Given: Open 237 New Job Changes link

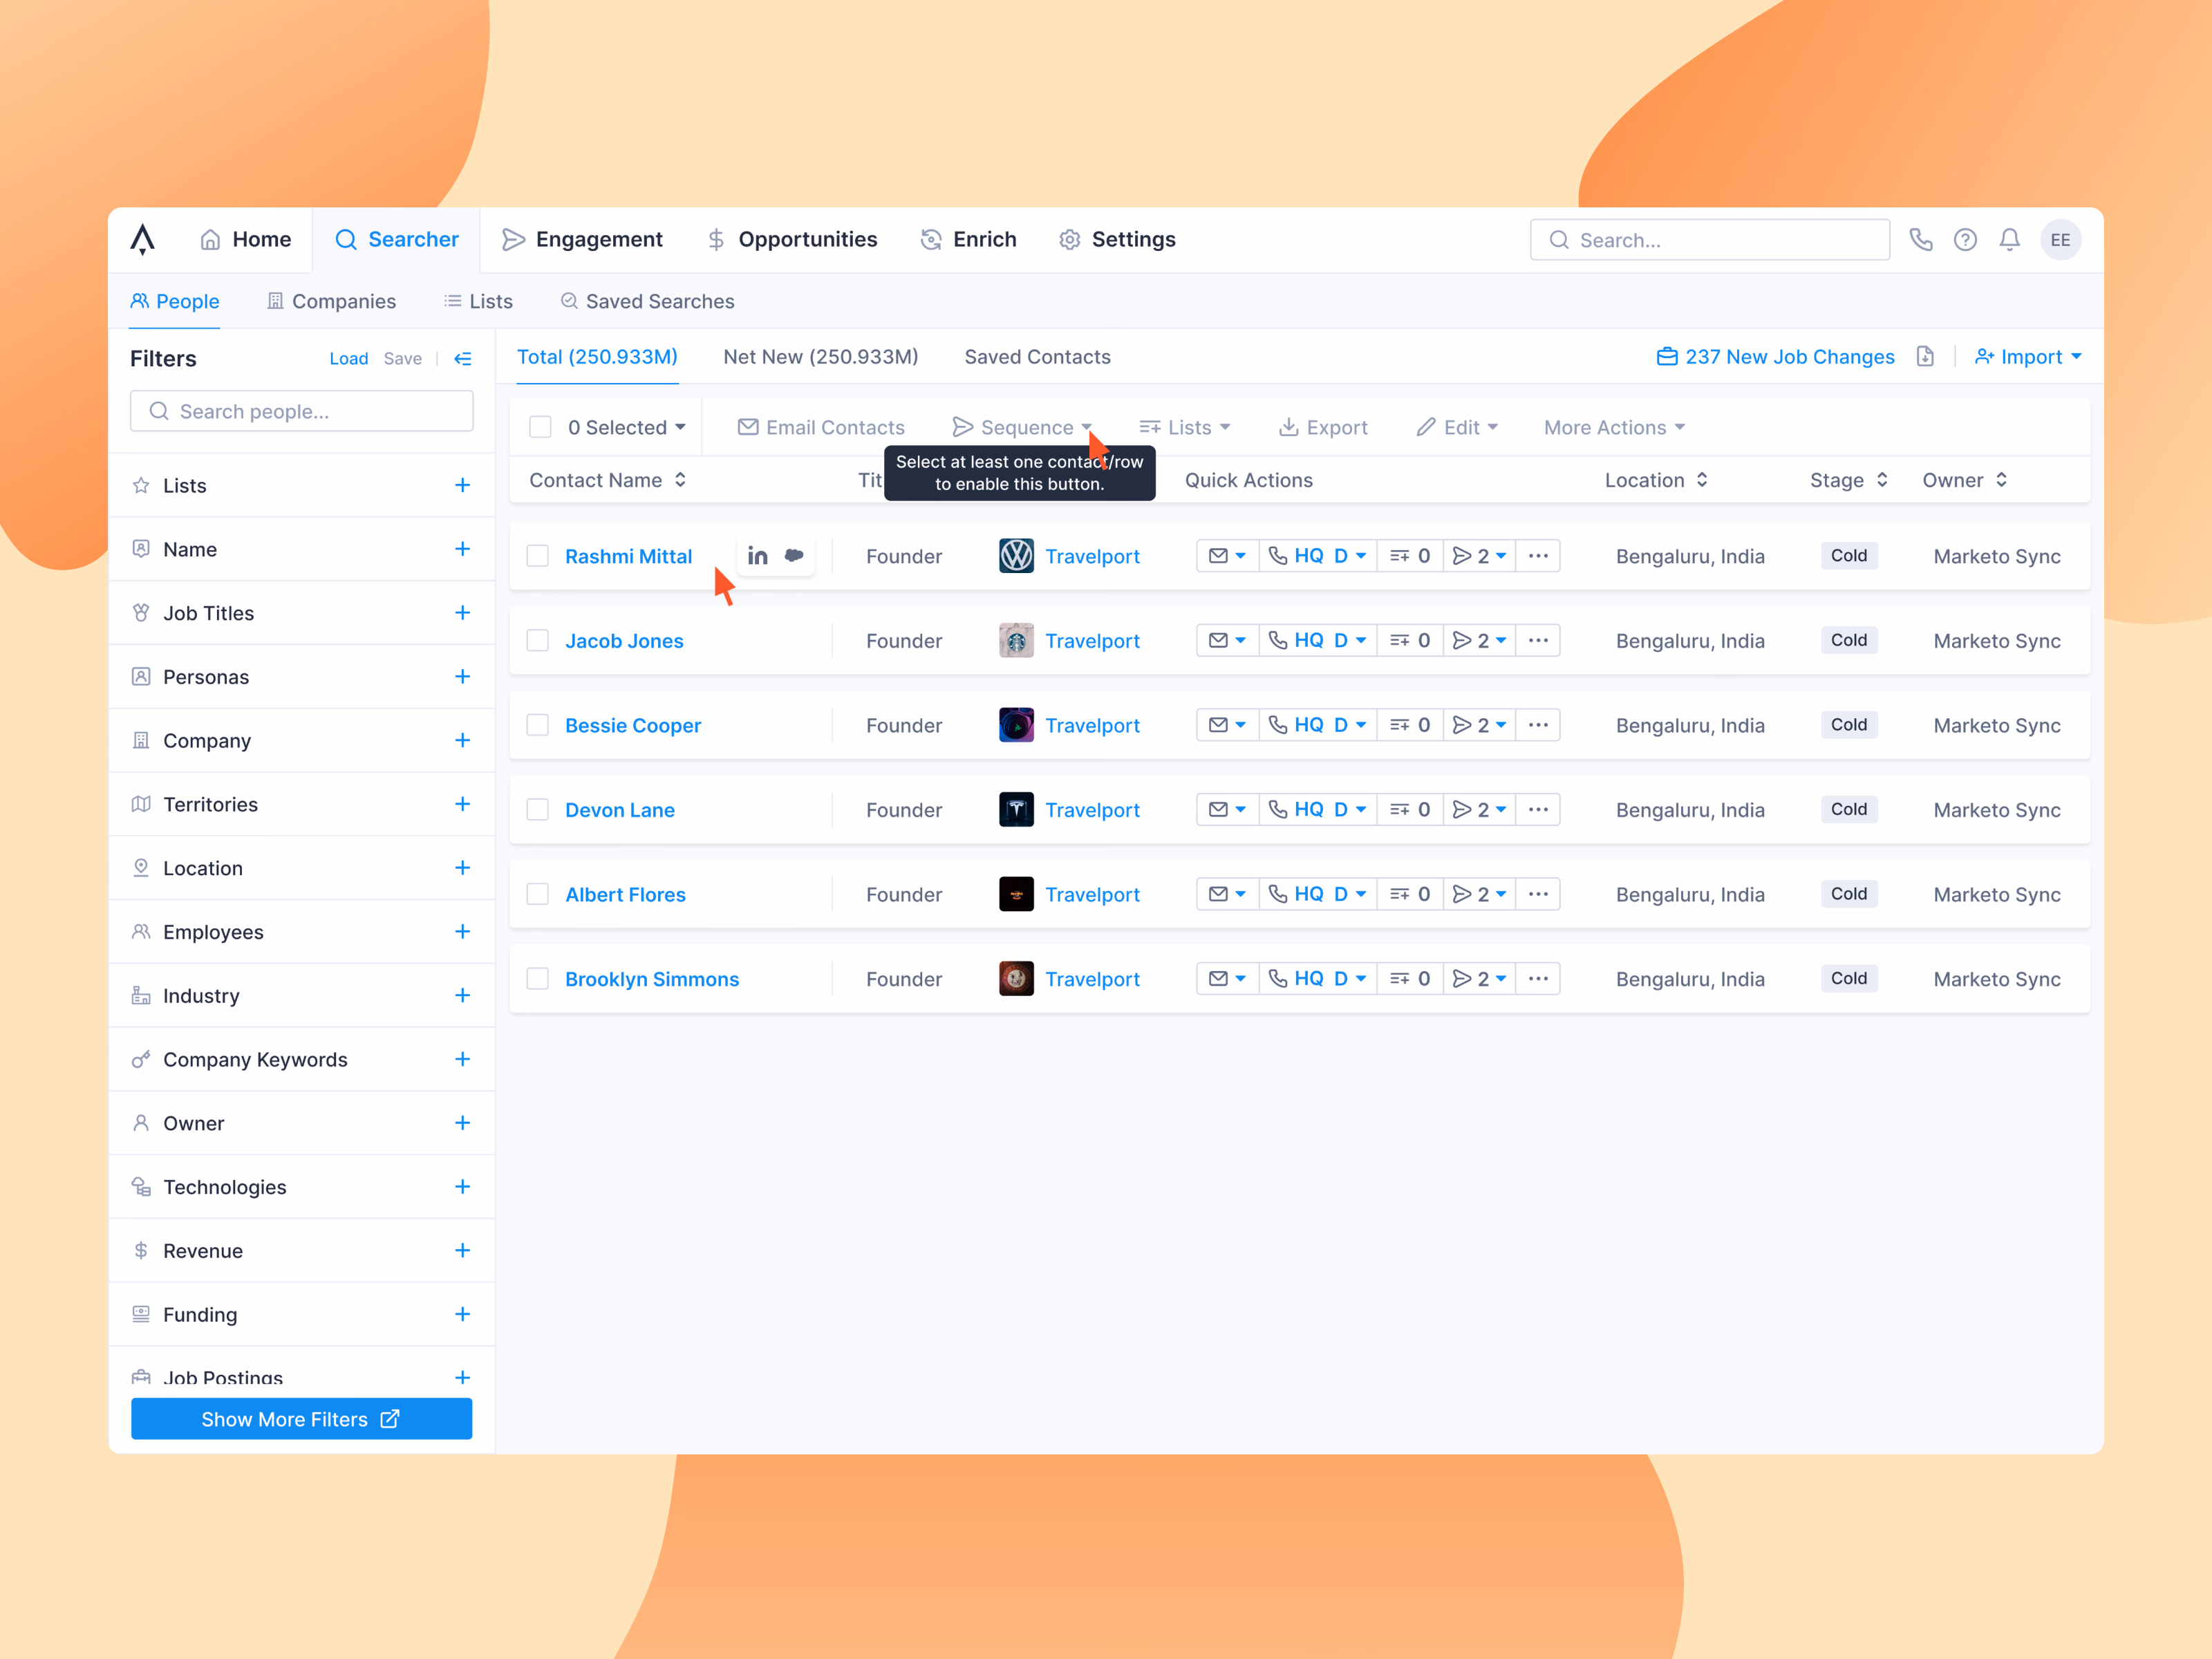Looking at the screenshot, I should click(1775, 357).
